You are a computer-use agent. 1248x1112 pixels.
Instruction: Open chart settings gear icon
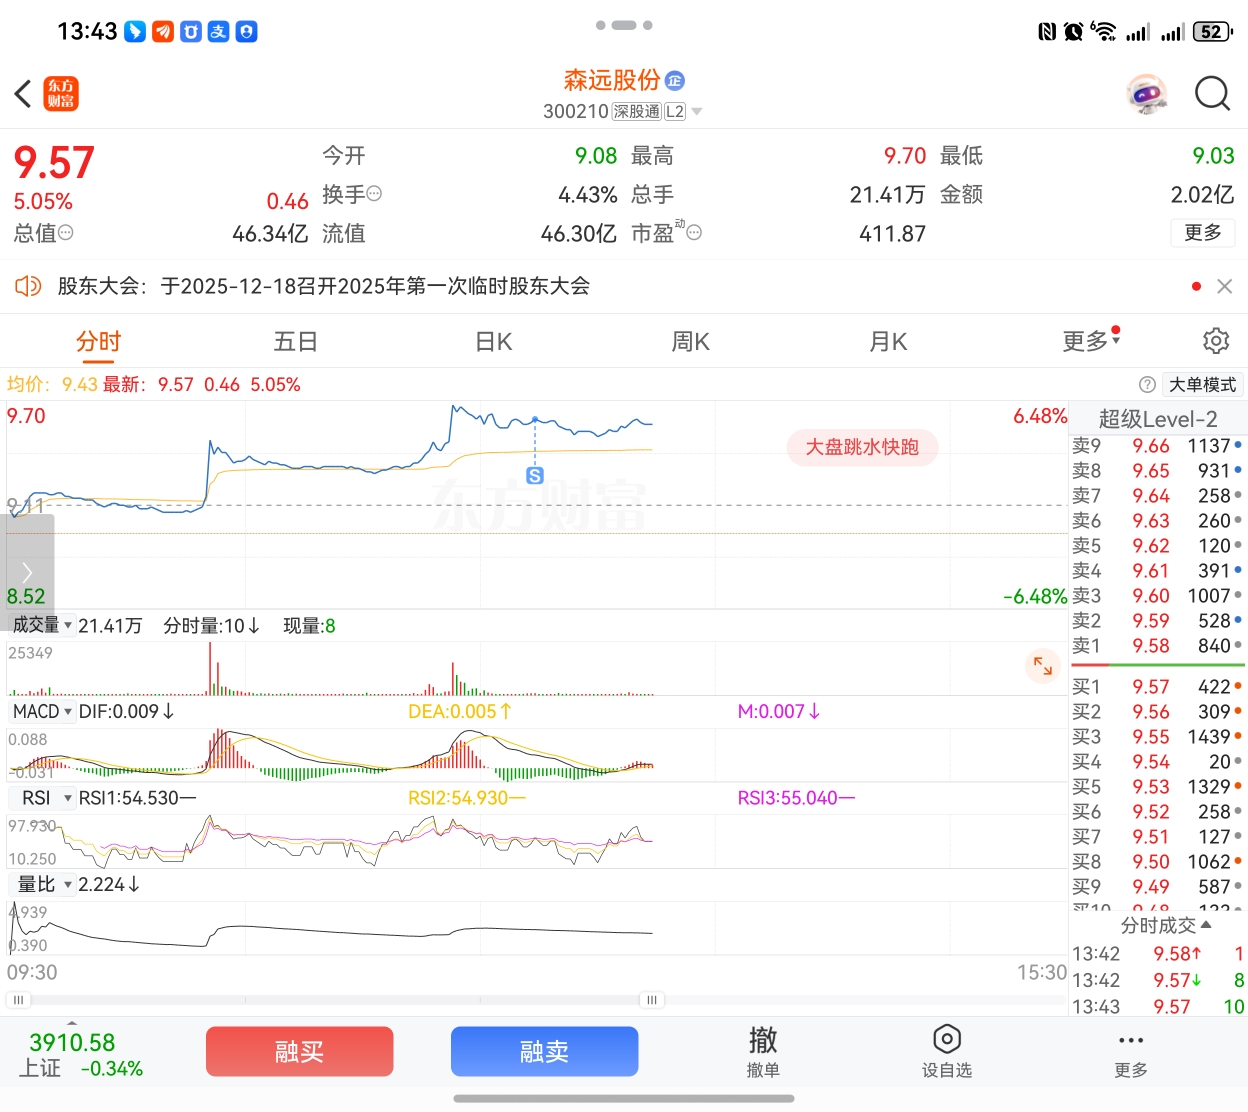[1216, 341]
